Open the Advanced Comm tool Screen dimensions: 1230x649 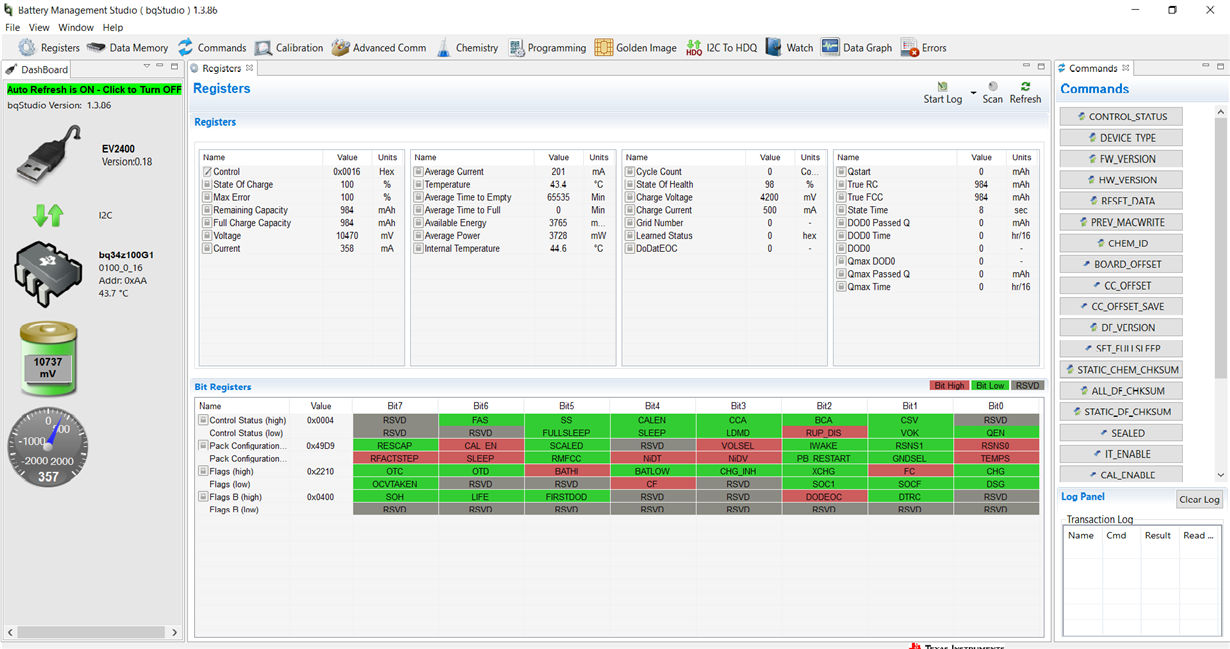[x=379, y=48]
